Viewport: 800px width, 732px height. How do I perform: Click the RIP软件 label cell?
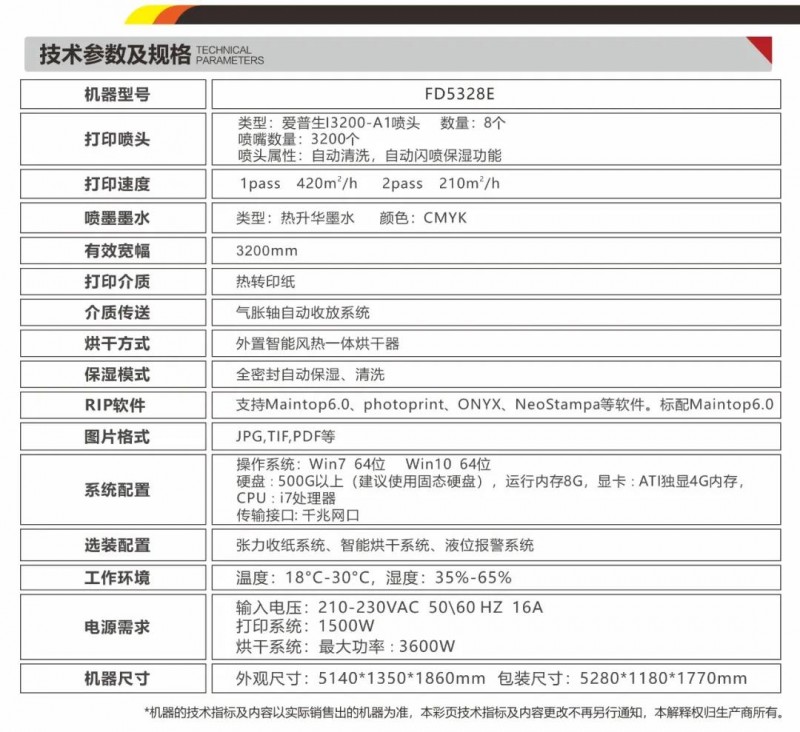[117, 405]
